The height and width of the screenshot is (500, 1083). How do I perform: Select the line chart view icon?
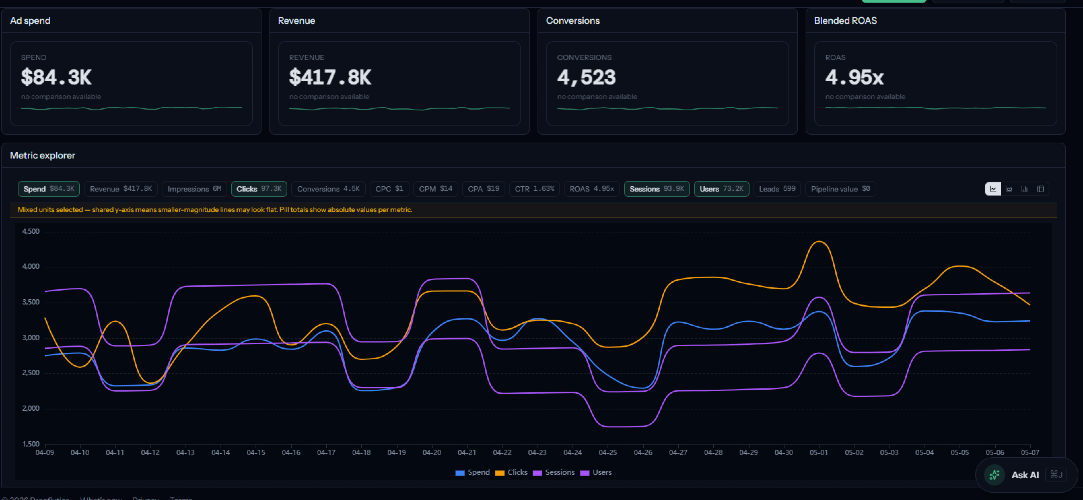[993, 189]
